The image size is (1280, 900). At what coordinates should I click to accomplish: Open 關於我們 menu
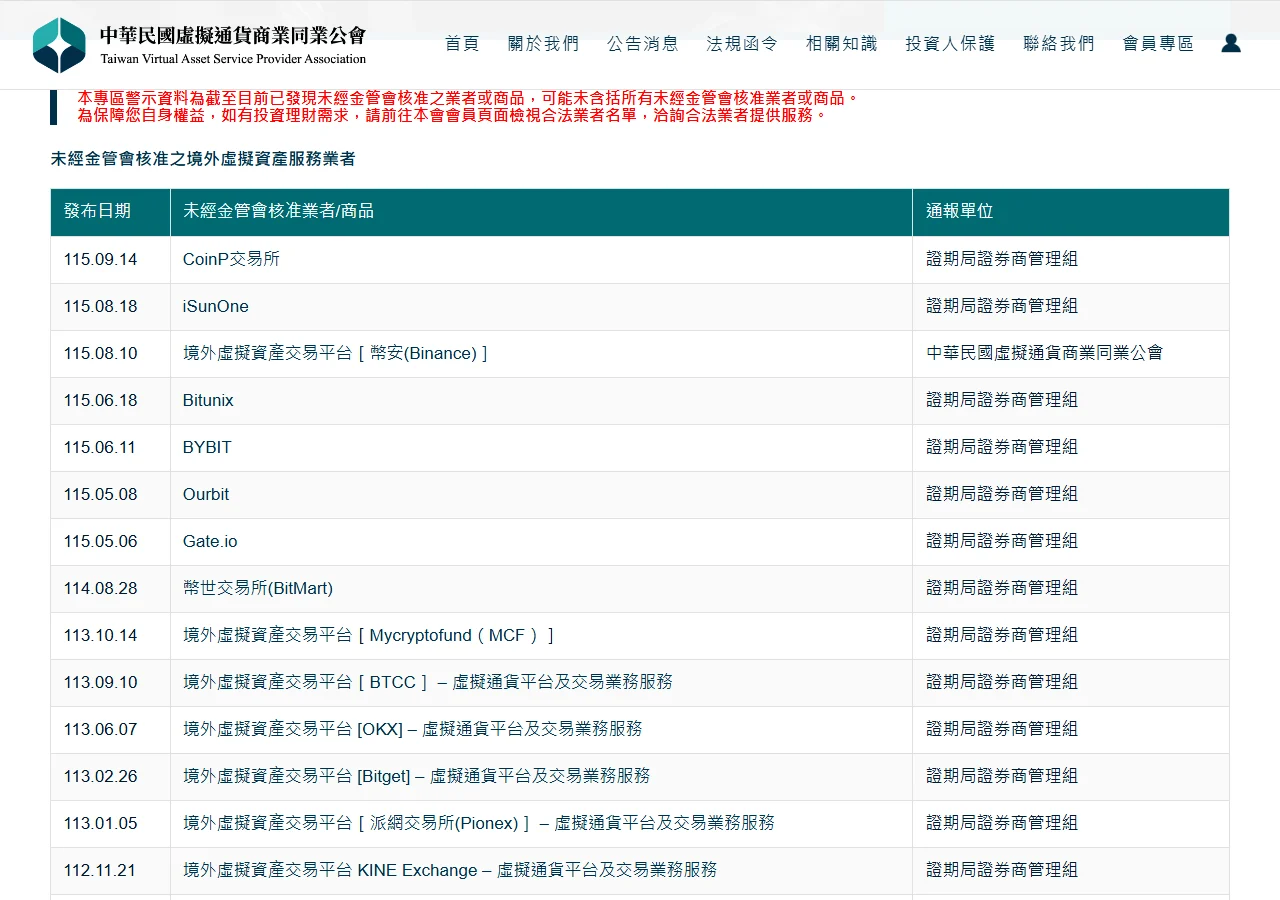543,44
